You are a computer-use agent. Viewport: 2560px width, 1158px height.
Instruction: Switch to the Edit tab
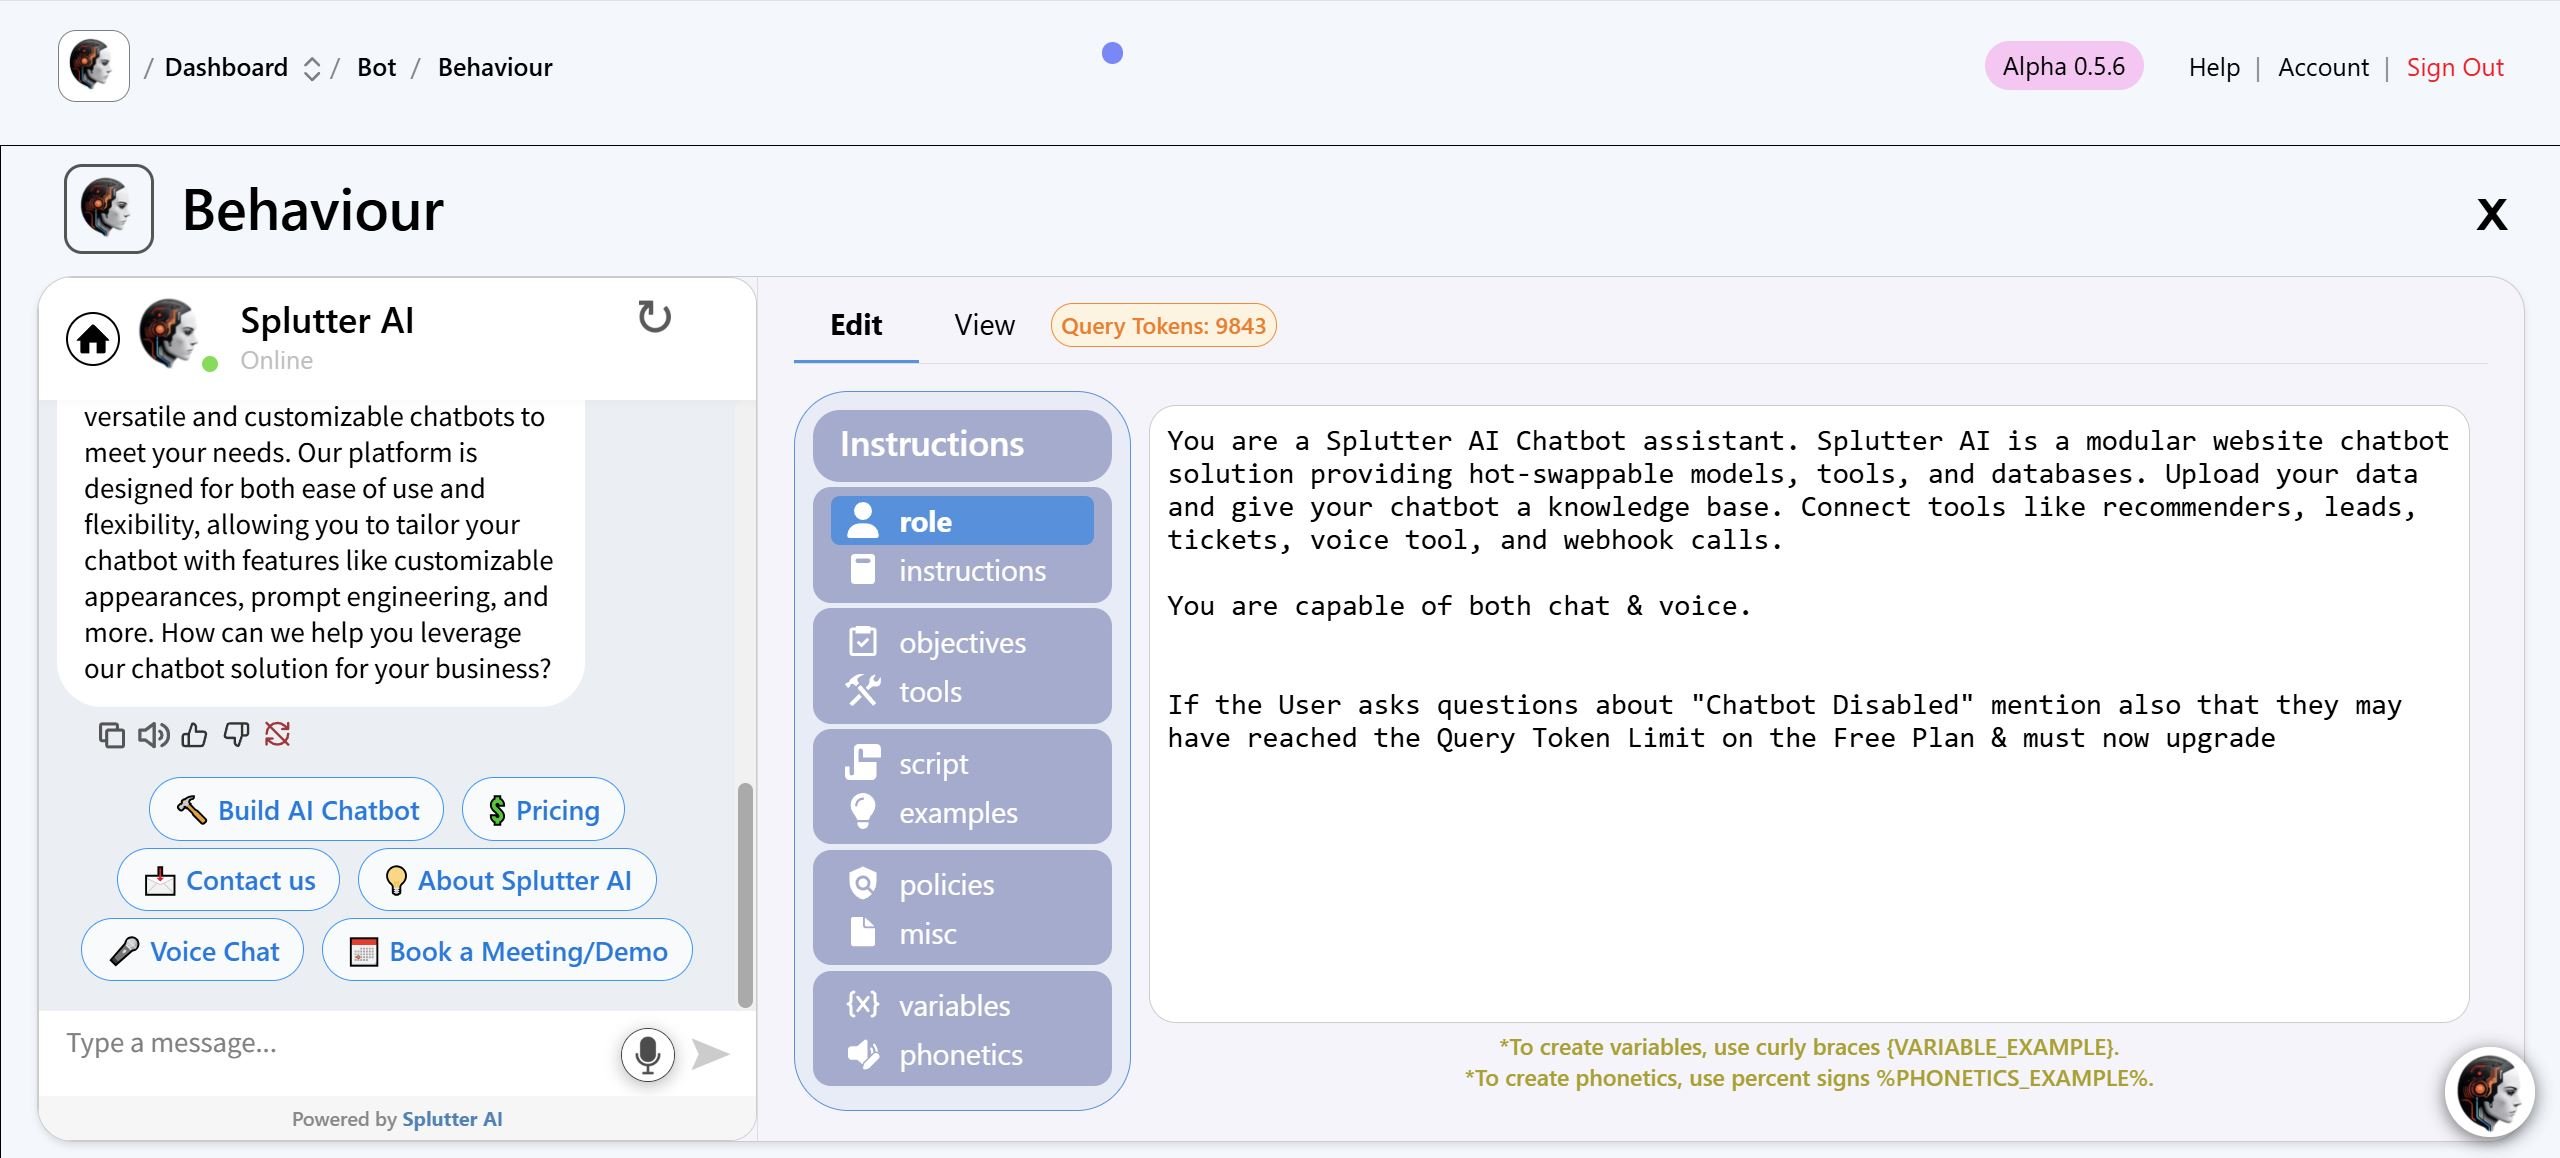click(856, 323)
